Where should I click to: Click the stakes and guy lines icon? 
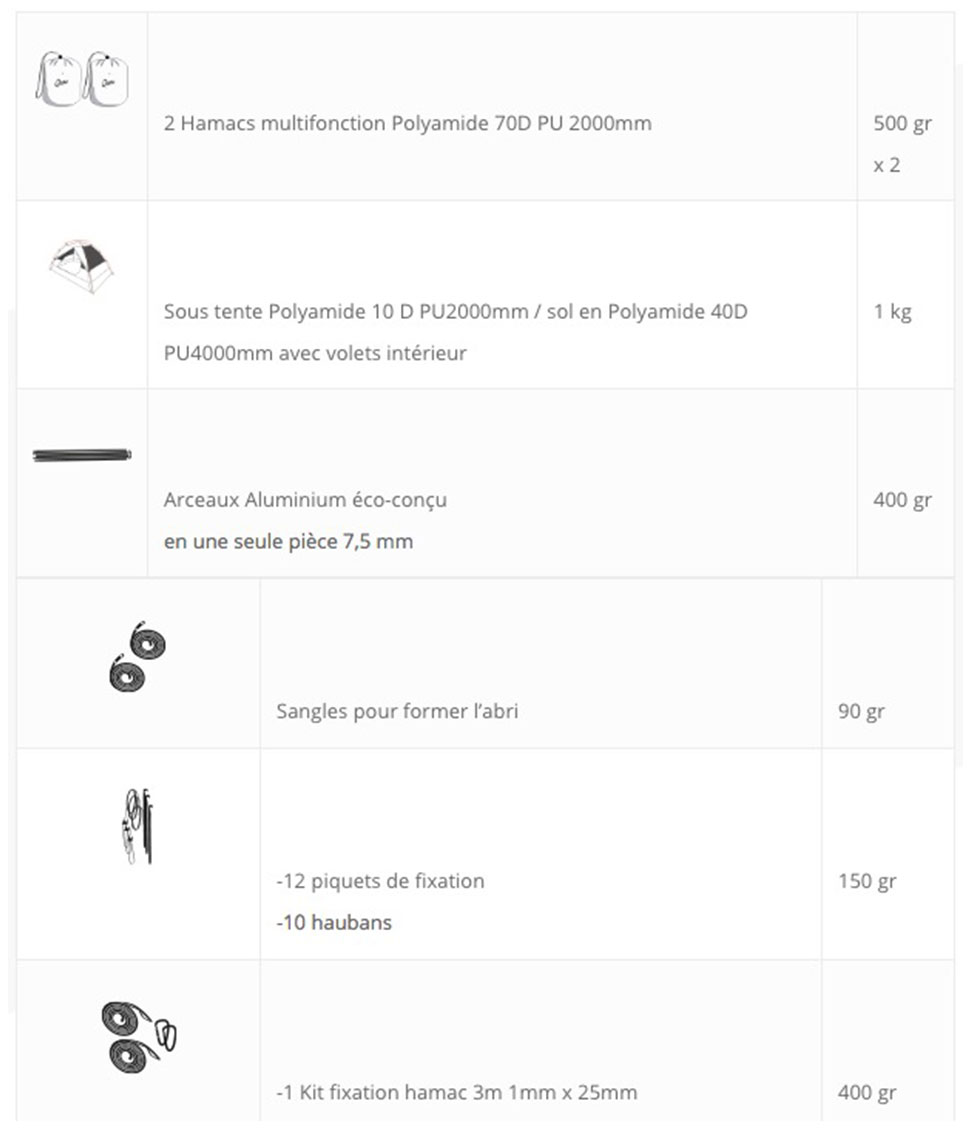point(138,826)
